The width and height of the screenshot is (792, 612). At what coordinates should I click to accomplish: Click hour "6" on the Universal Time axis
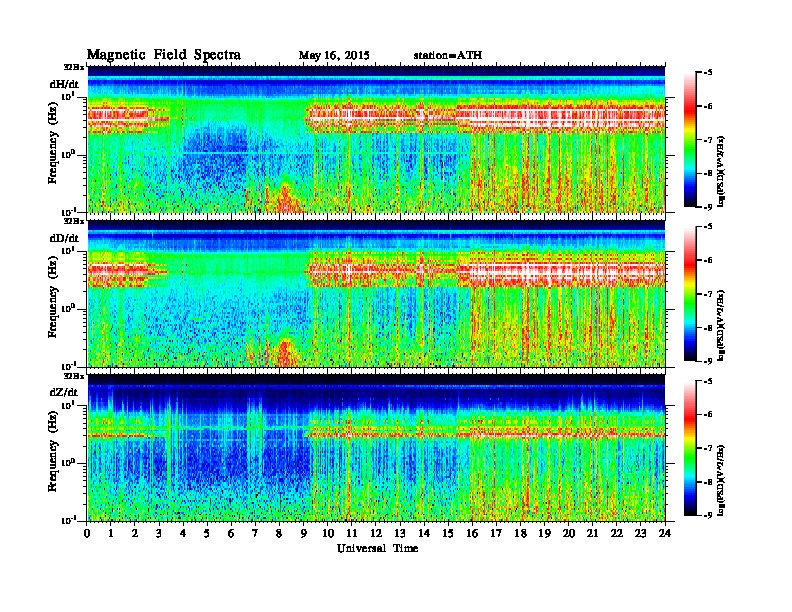231,533
